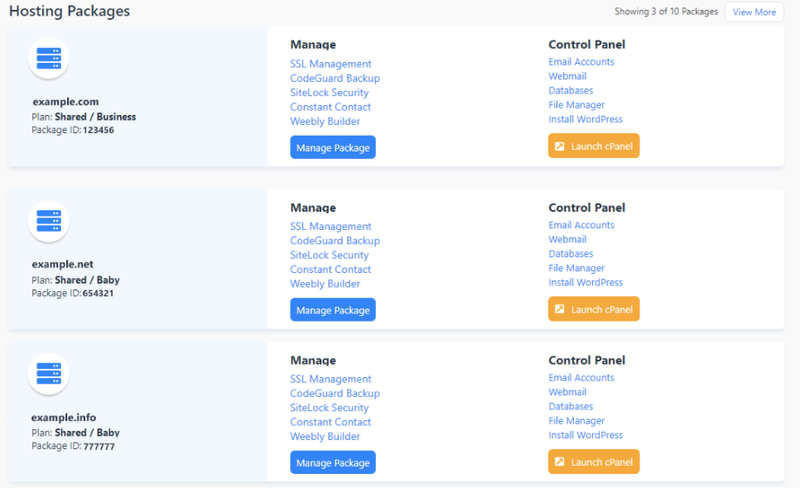Open Constant Contact for example.com

pos(330,107)
